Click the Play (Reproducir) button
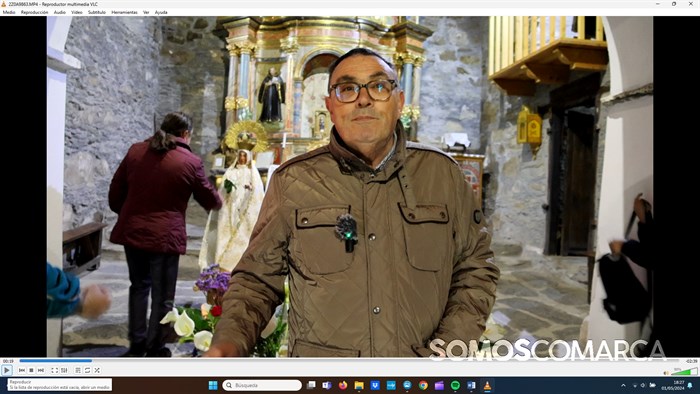Screen dimensions: 700x394 tap(7, 370)
